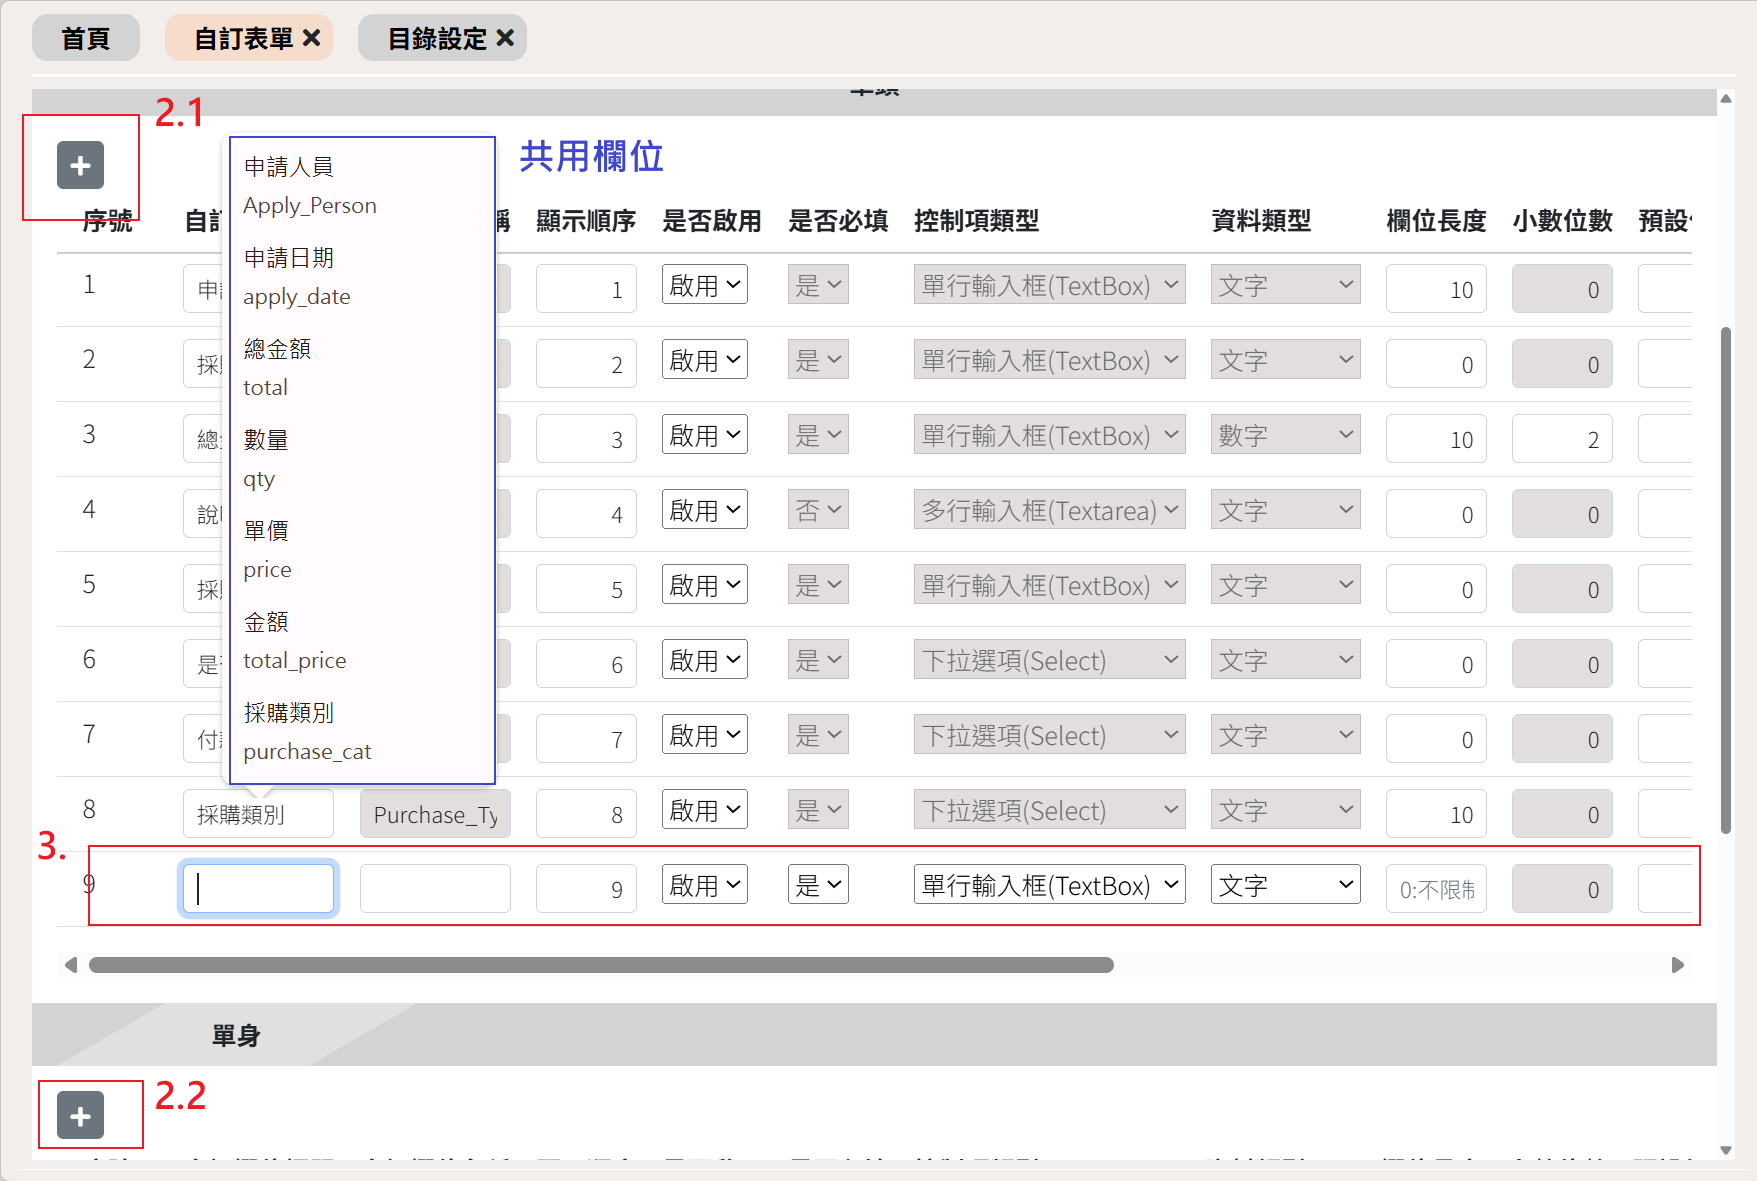Close the 自訂表單 tab
The height and width of the screenshot is (1181, 1757).
coord(312,38)
